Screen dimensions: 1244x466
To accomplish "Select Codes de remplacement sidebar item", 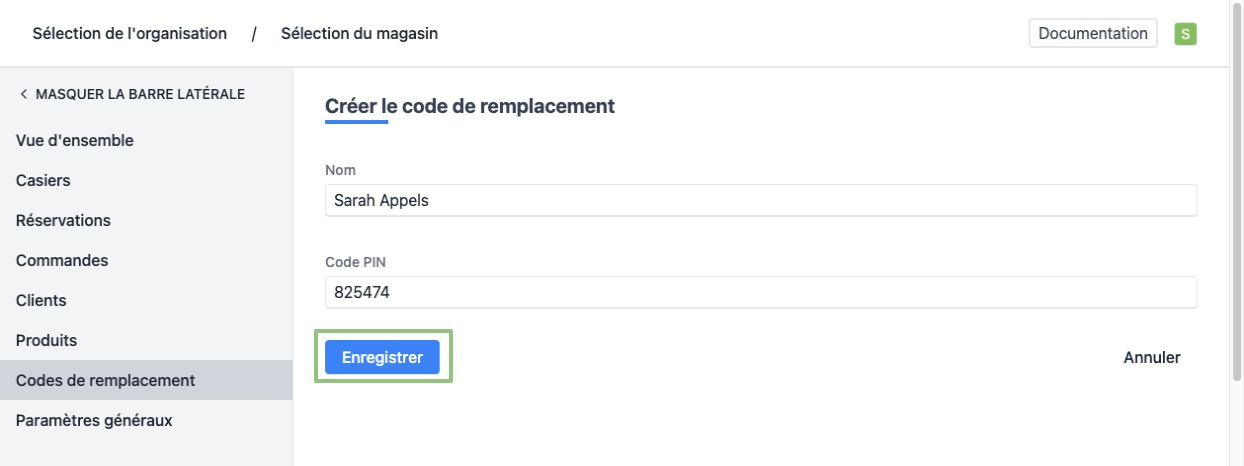I will 105,380.
